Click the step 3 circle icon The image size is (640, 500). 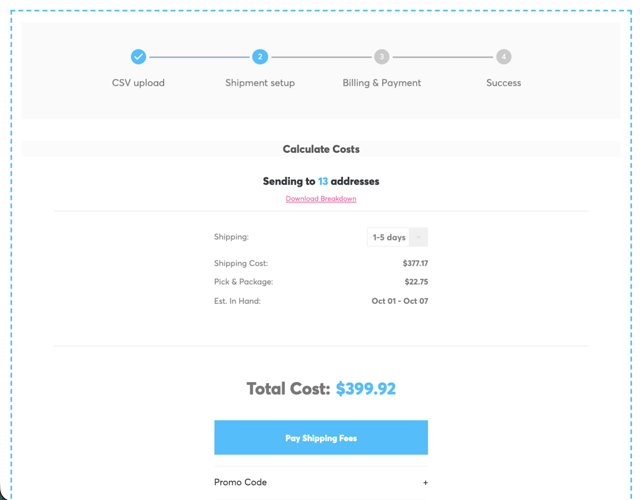click(x=381, y=57)
